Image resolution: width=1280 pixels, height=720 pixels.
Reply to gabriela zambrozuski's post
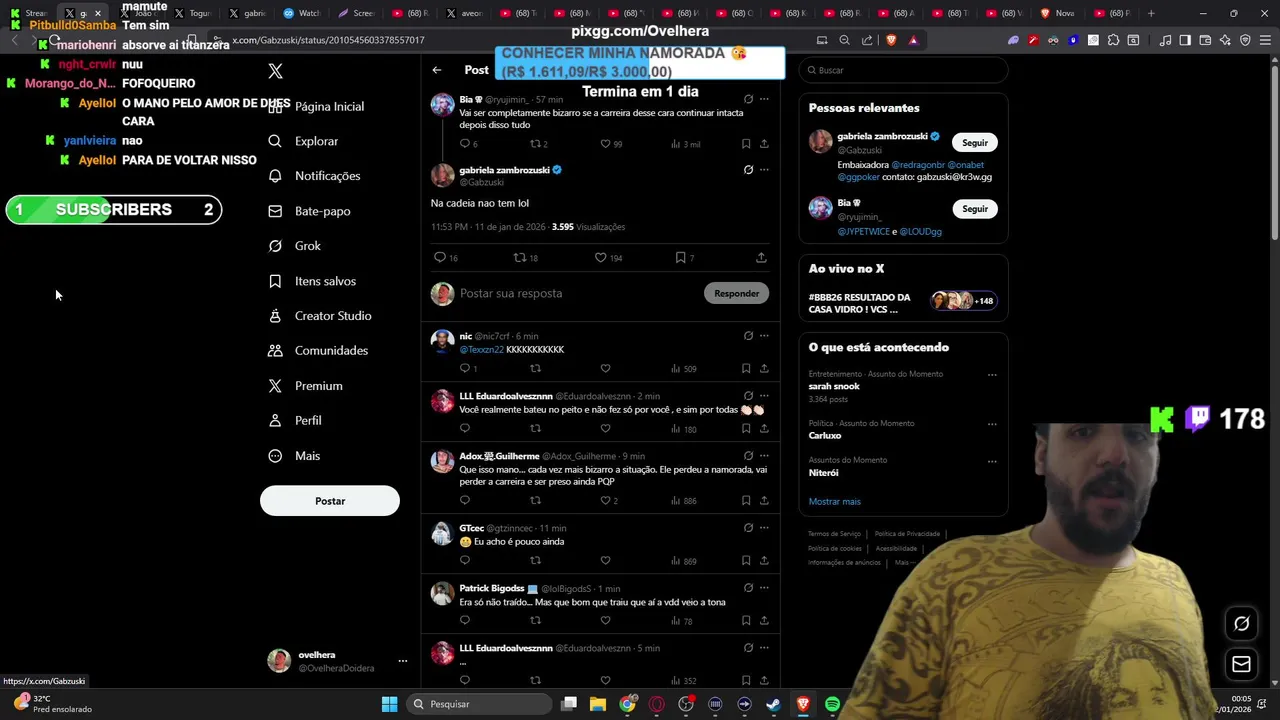point(439,258)
